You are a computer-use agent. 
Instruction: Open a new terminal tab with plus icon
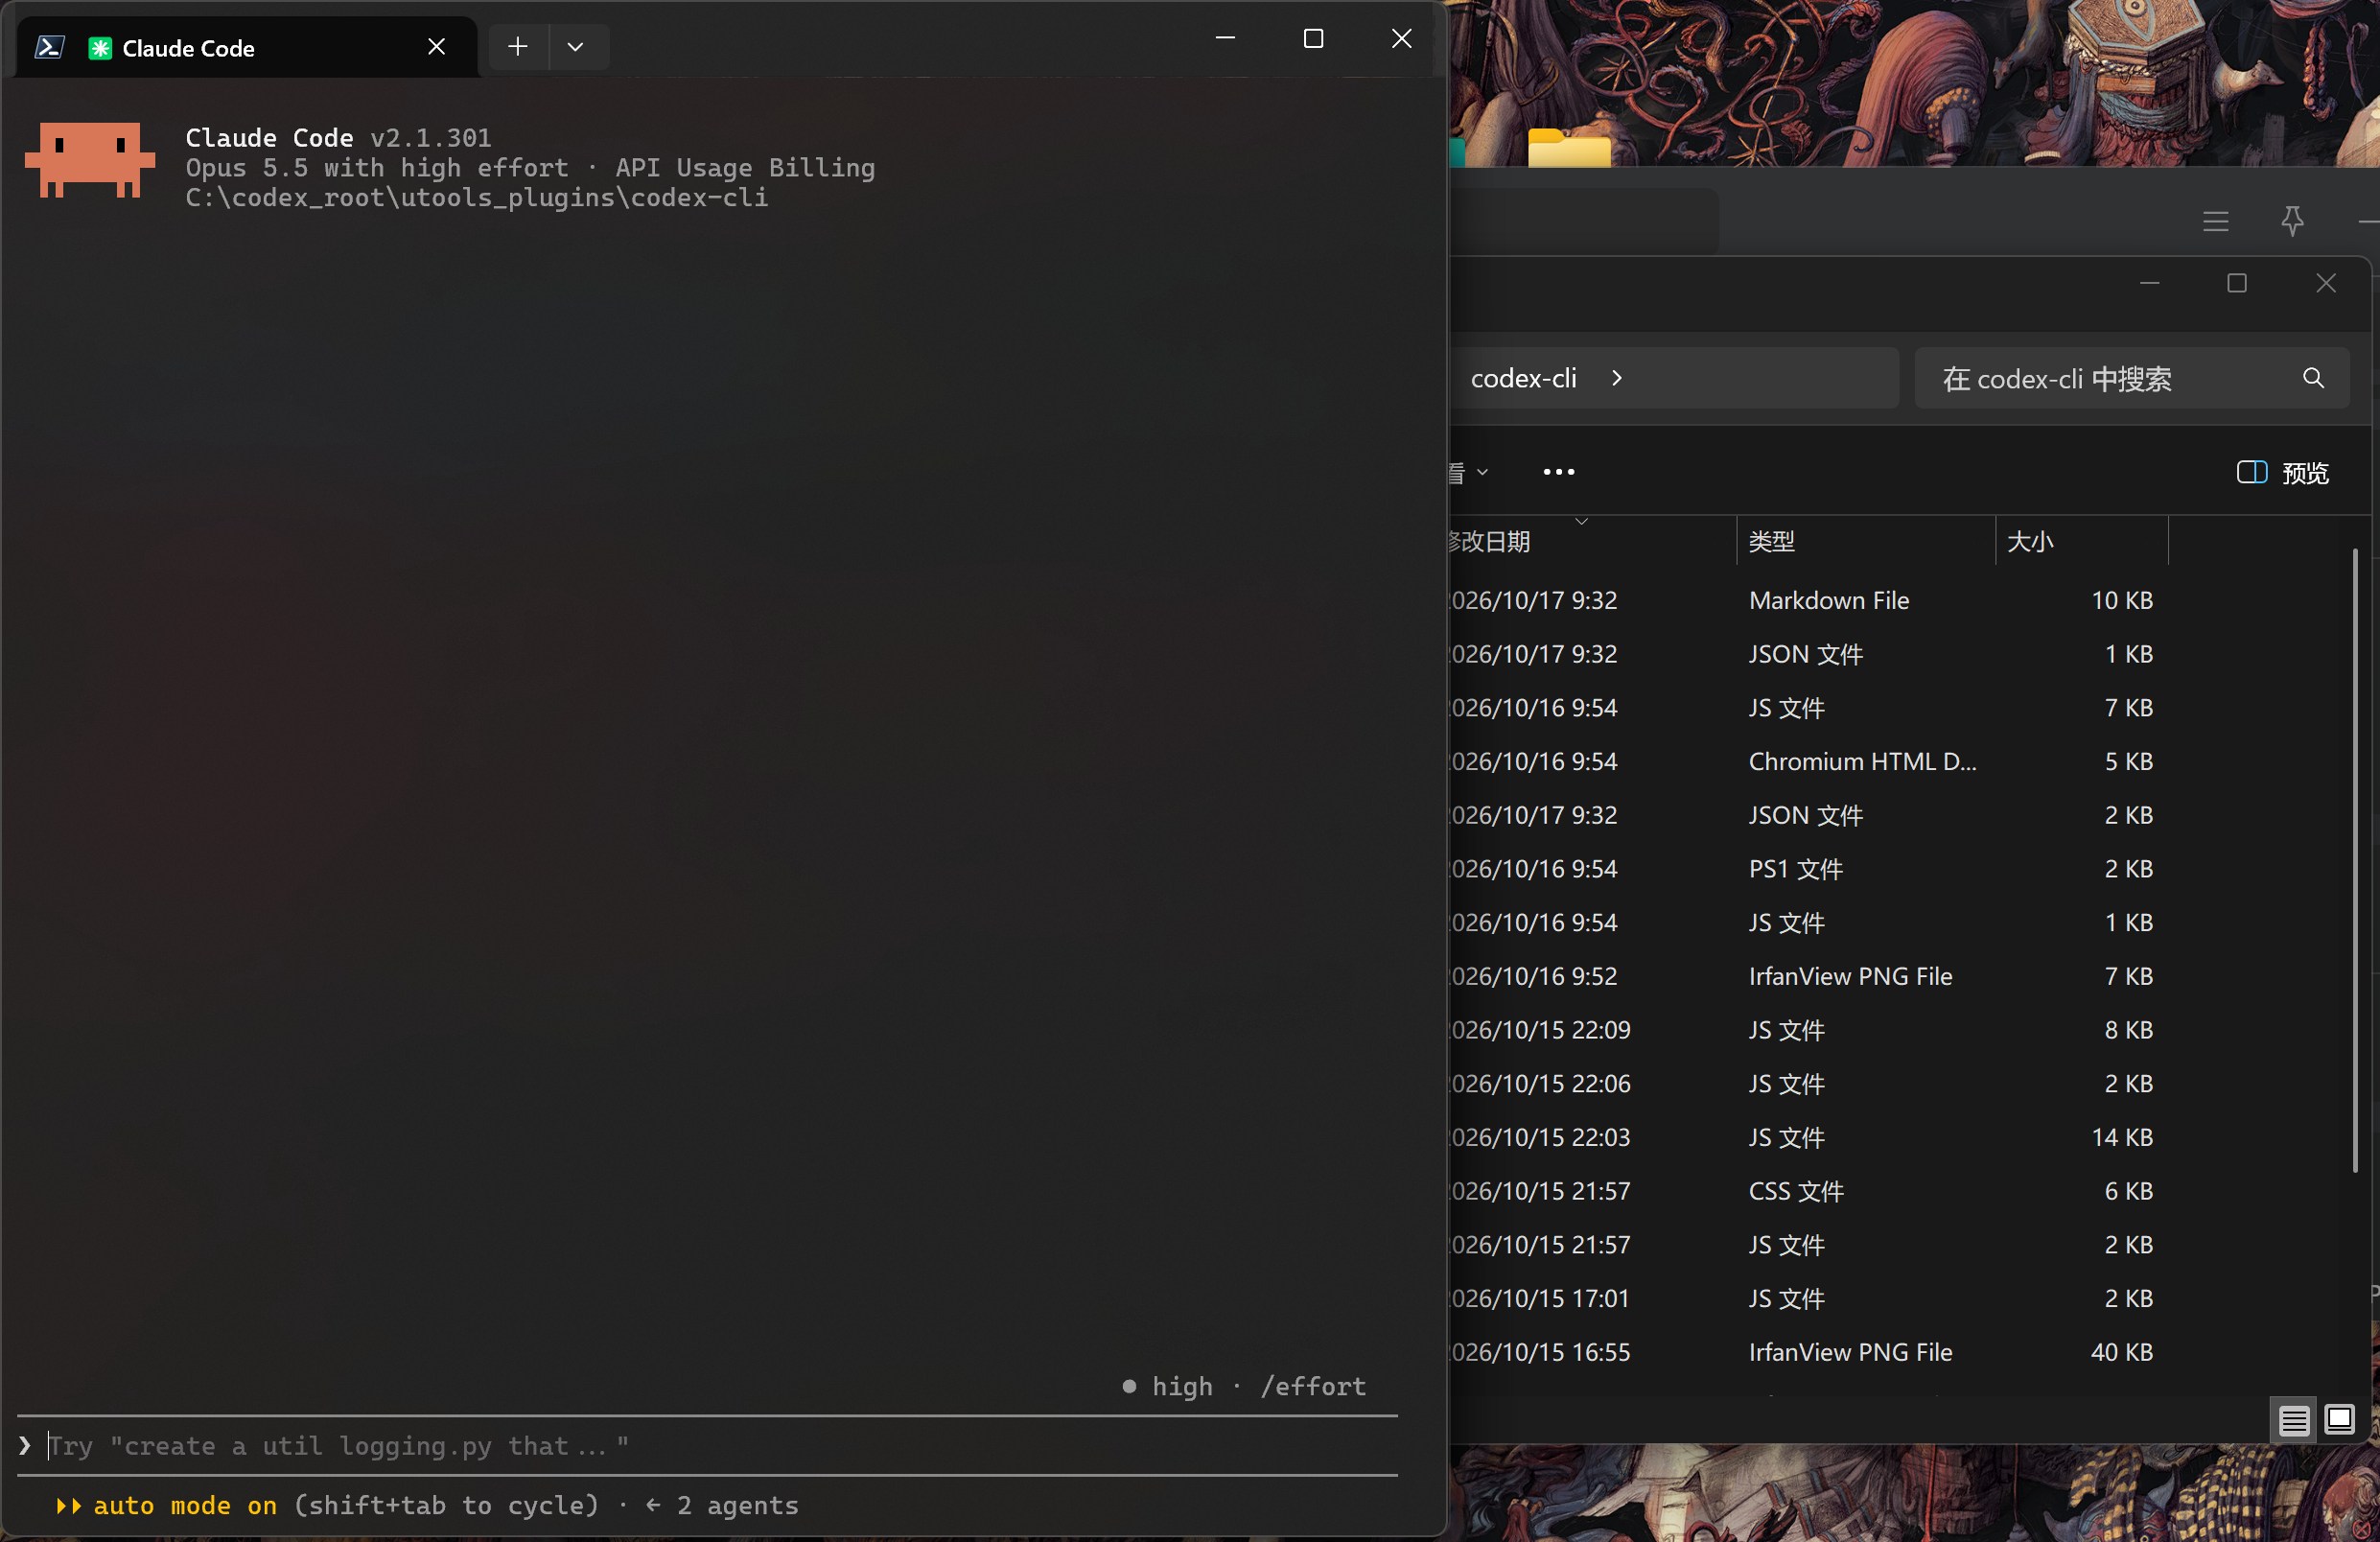517,47
